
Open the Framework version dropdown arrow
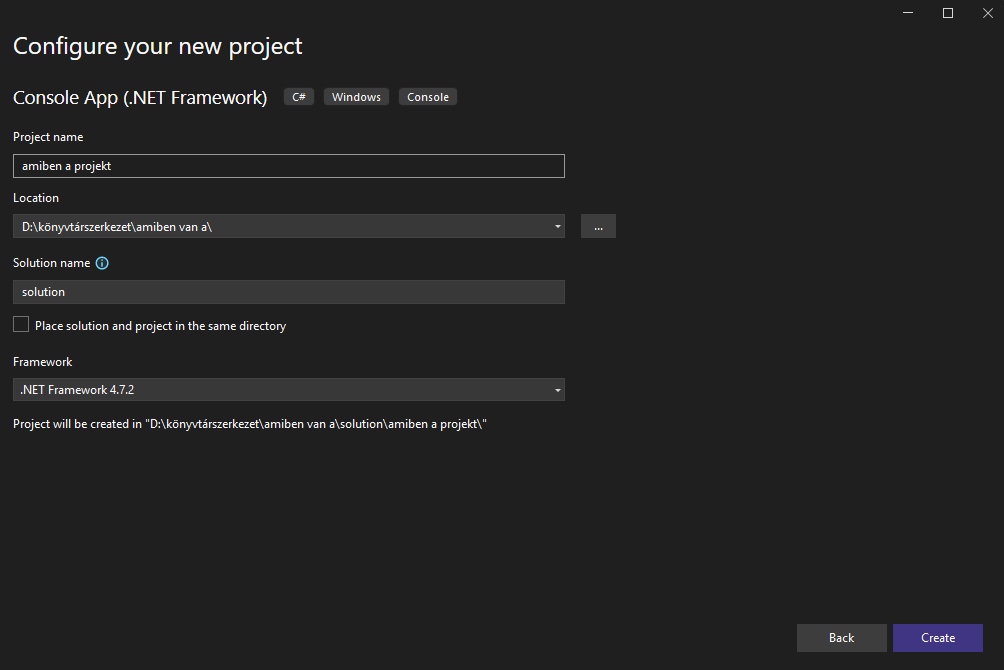click(557, 390)
